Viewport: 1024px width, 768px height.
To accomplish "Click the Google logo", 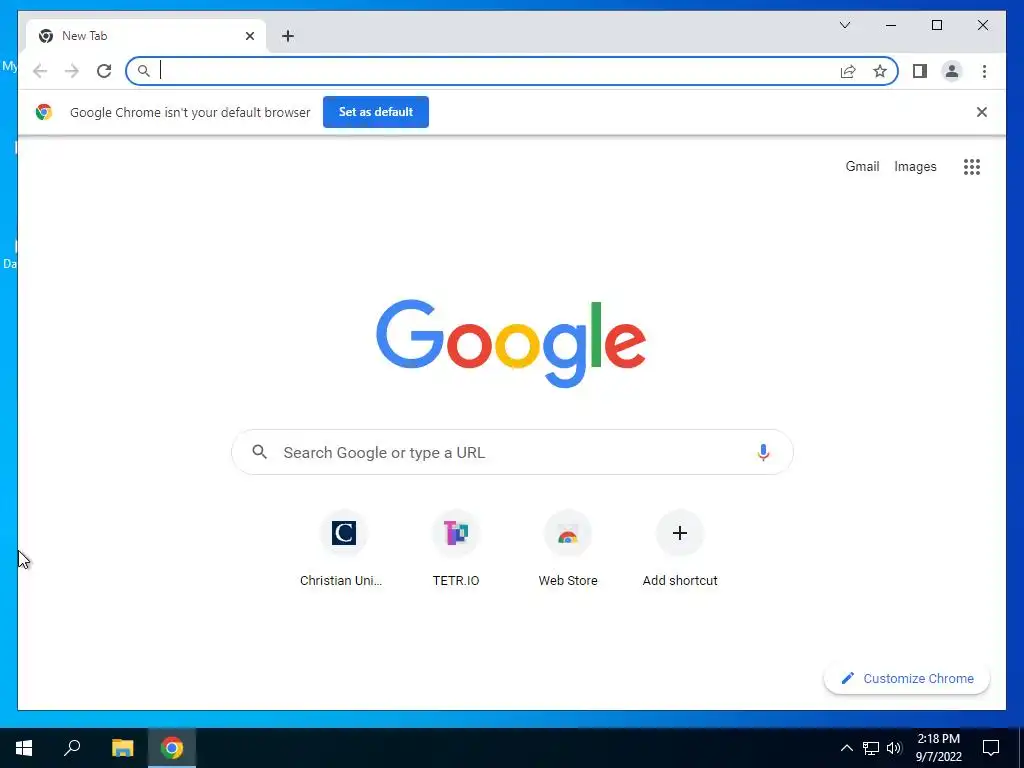I will (x=511, y=343).
